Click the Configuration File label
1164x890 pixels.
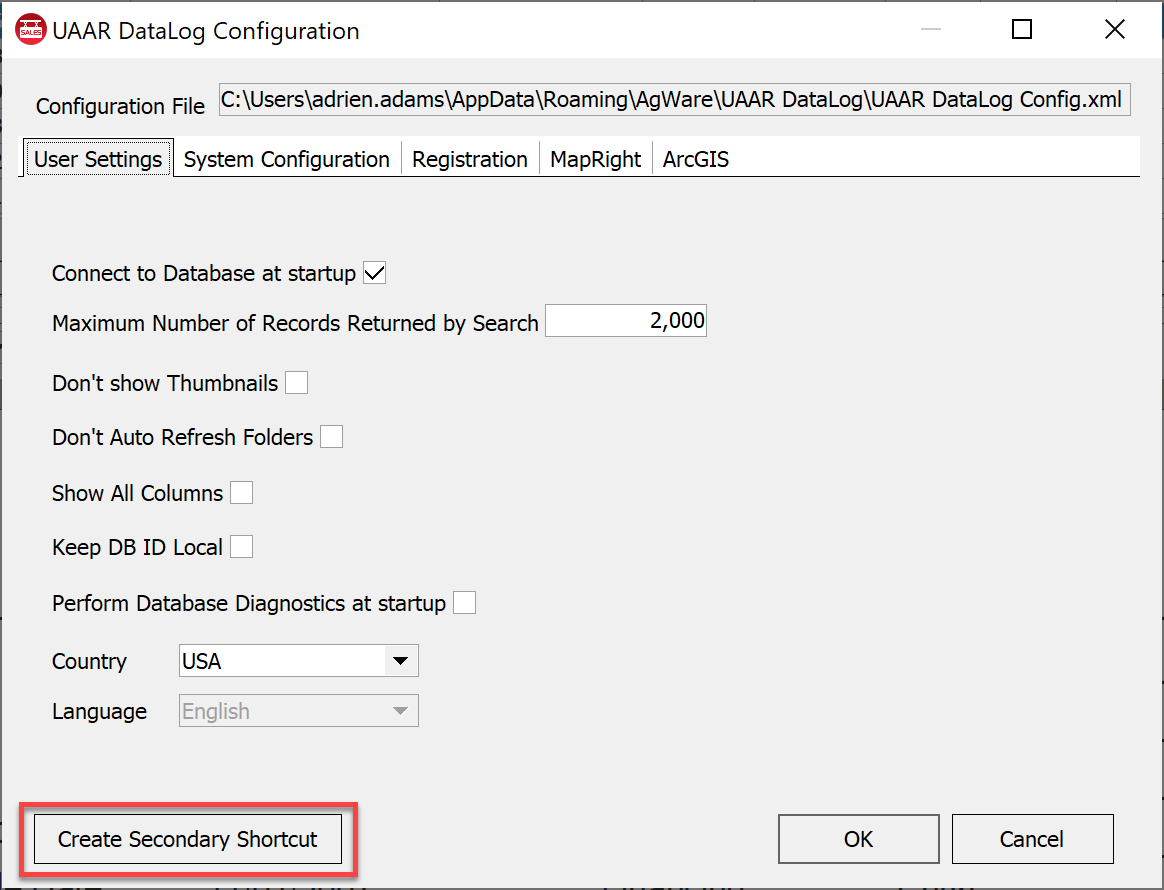point(120,106)
